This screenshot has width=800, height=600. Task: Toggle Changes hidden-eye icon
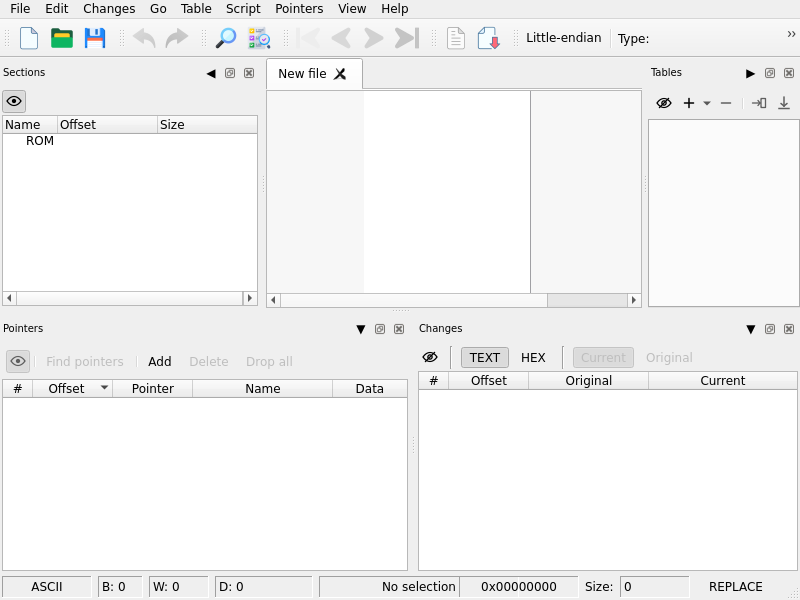click(x=430, y=357)
